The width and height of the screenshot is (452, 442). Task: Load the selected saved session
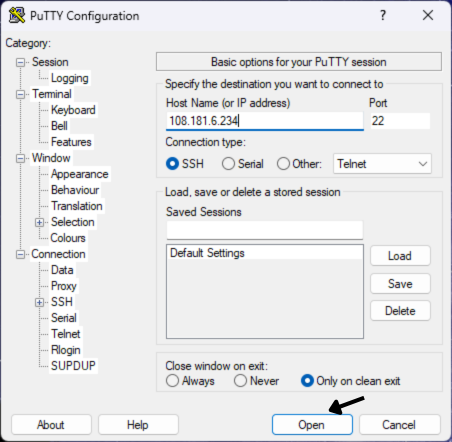click(400, 256)
